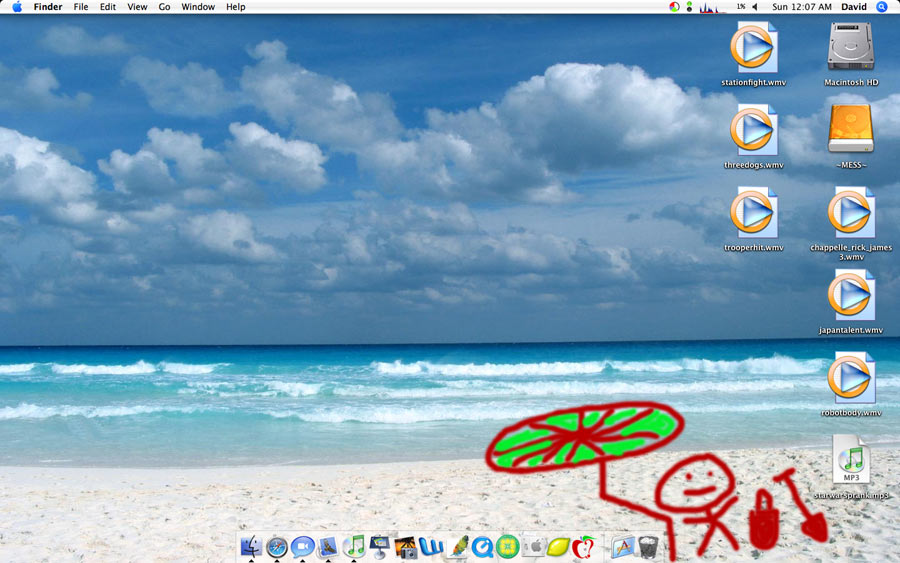Screen dimensions: 900x563
Task: Select the chappelle_rick_james3.wmv file icon
Action: click(851, 212)
